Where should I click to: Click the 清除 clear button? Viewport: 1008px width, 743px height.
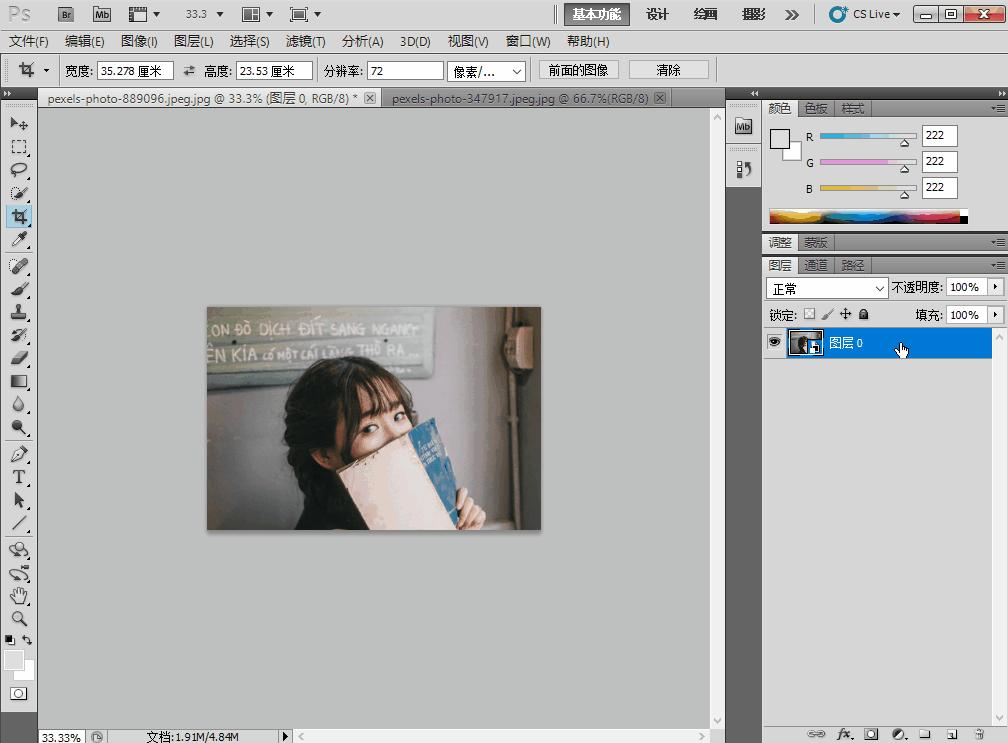668,70
